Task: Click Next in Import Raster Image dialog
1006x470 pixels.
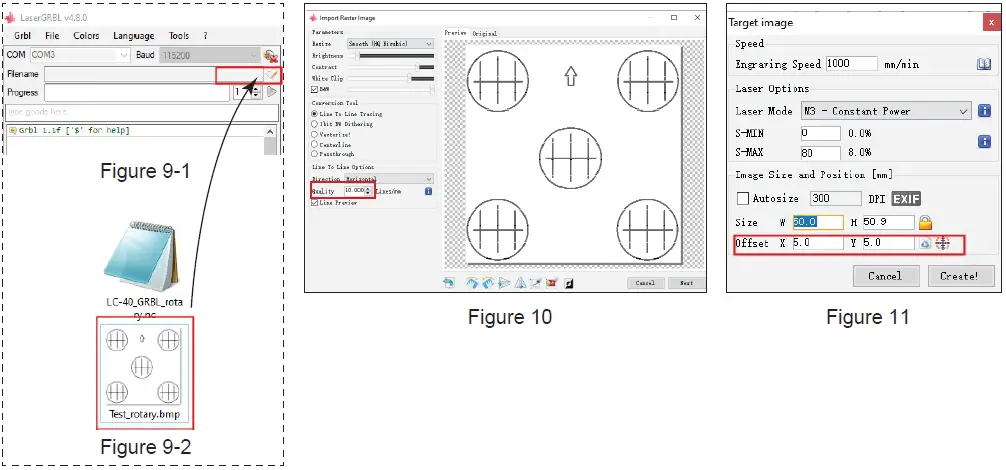Action: coord(686,283)
